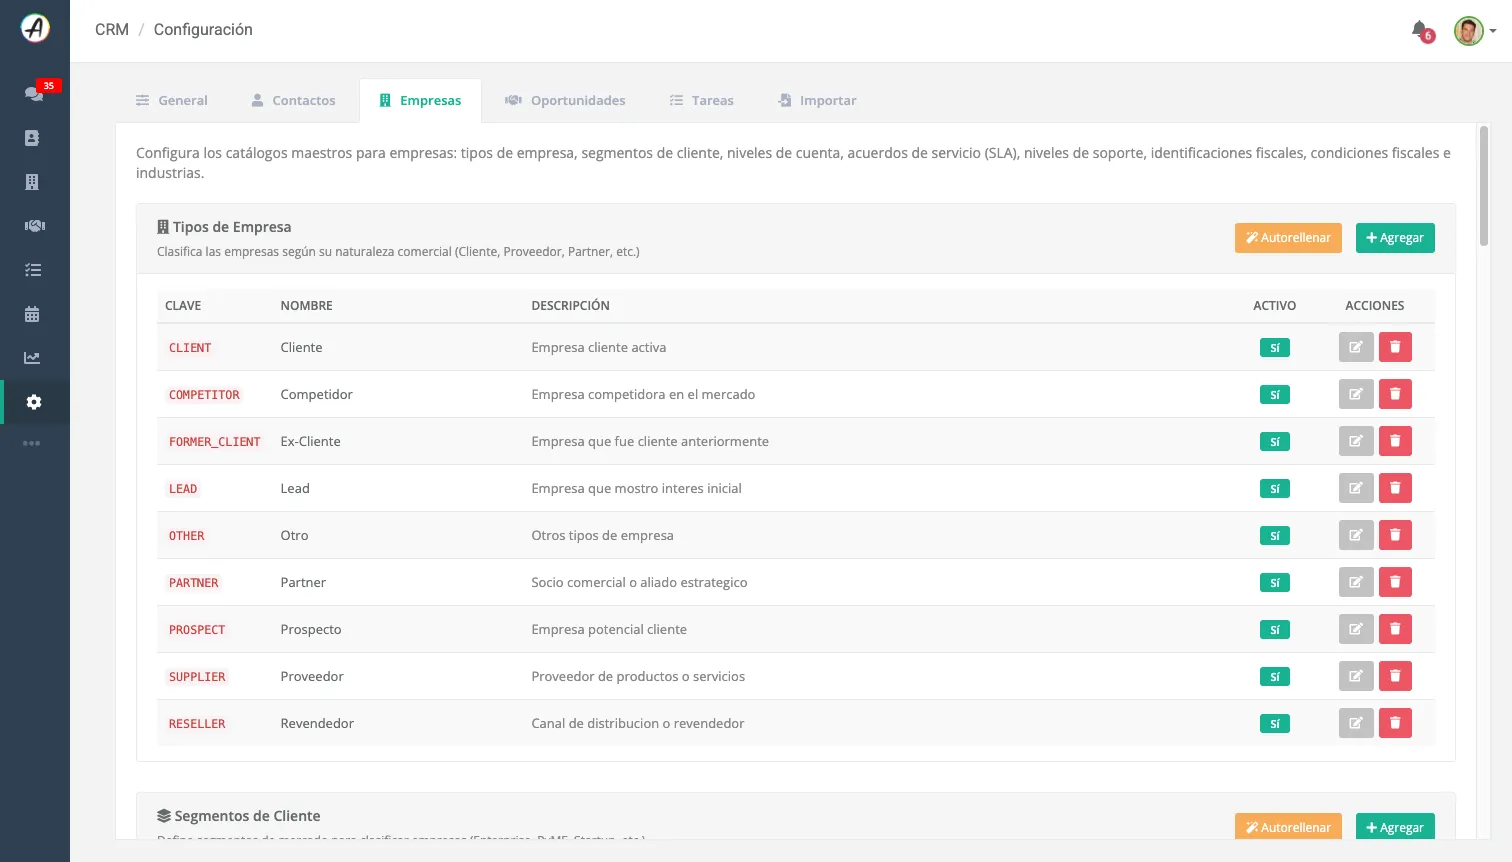Click Agregar for Tipos de Empresa
The image size is (1512, 862).
1395,238
